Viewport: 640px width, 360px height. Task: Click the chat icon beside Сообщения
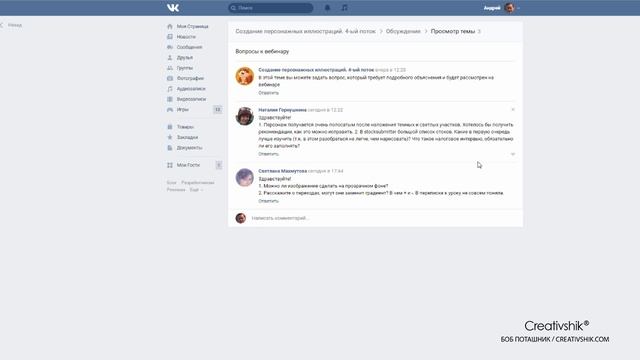coord(170,47)
